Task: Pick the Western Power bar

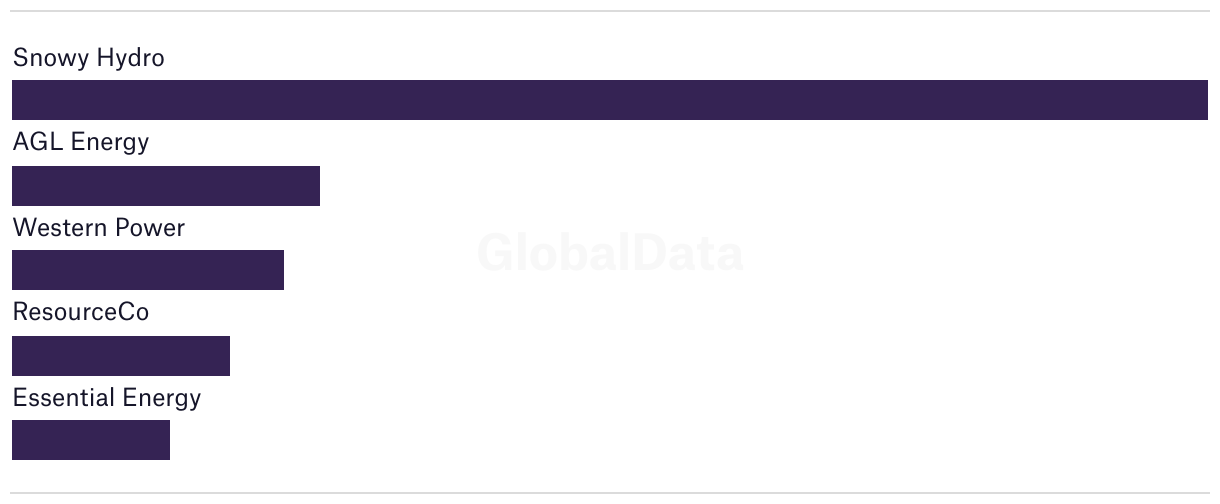Action: (148, 270)
